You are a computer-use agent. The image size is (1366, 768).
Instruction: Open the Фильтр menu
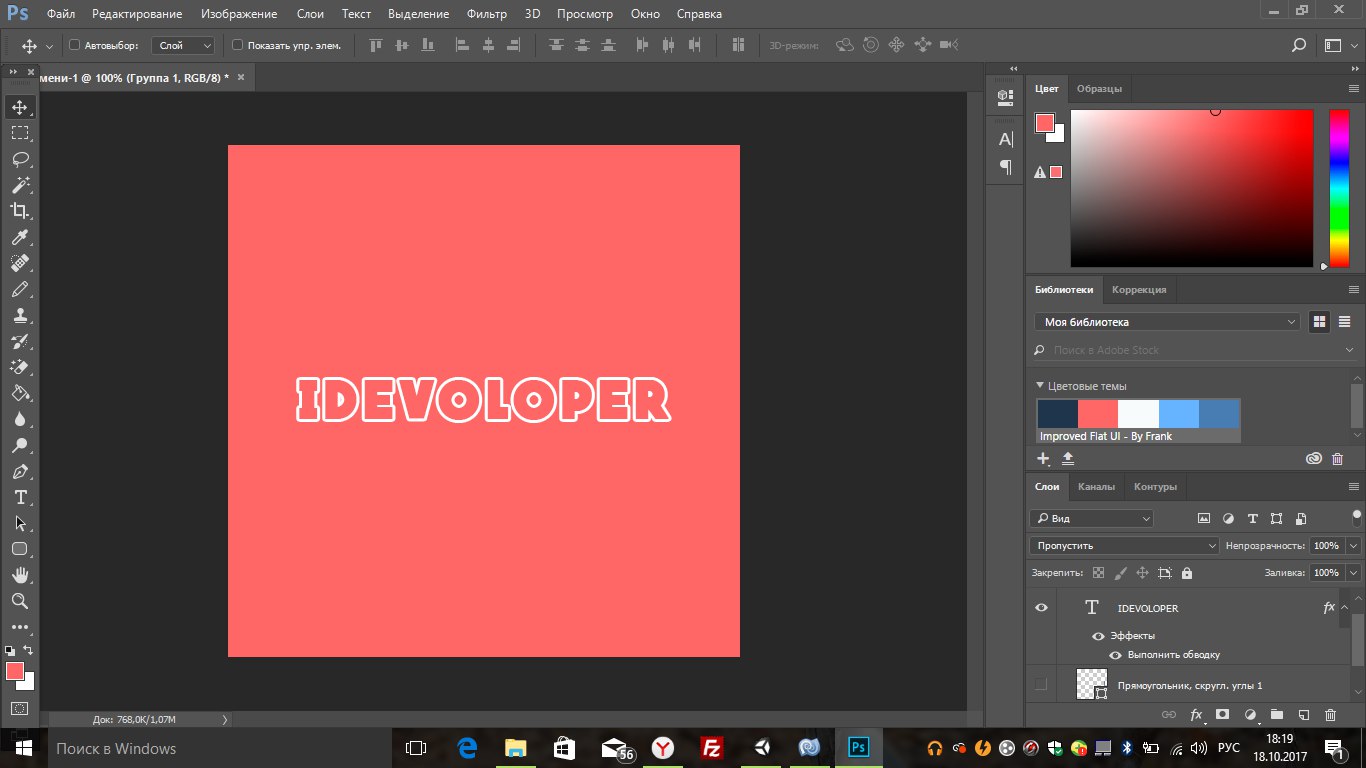pyautogui.click(x=487, y=14)
